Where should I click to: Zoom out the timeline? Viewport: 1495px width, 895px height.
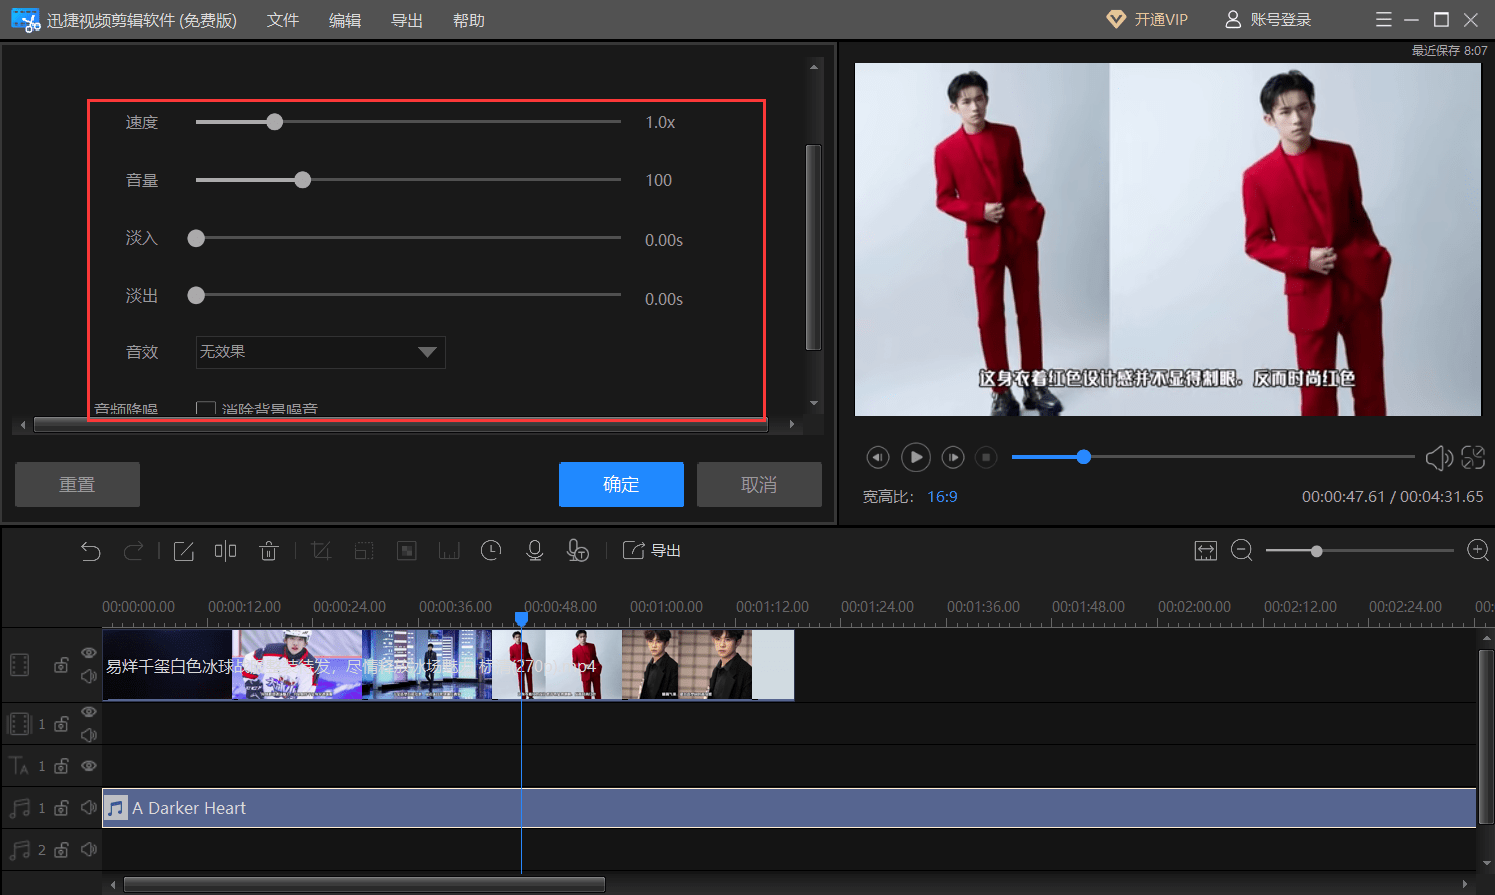[x=1242, y=551]
